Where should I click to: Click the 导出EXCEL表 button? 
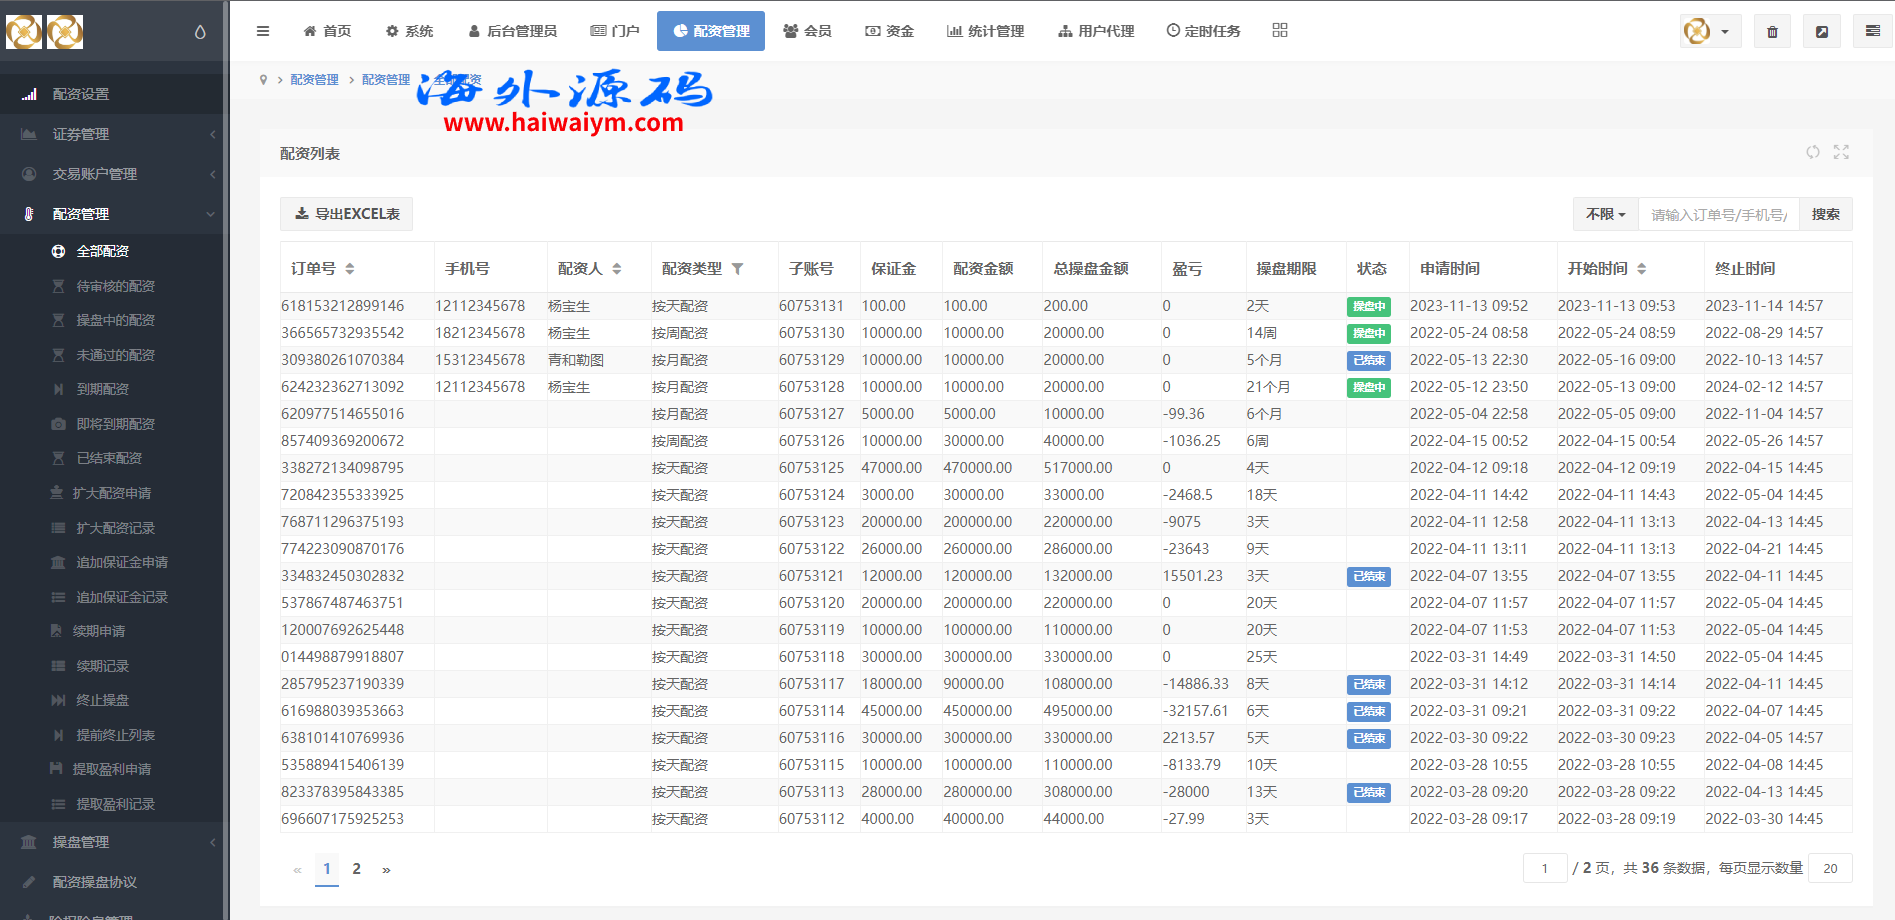[347, 214]
